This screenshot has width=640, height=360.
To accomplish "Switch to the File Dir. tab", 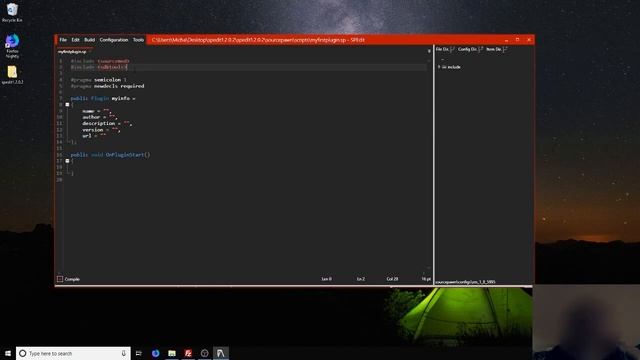I will click(x=442, y=49).
